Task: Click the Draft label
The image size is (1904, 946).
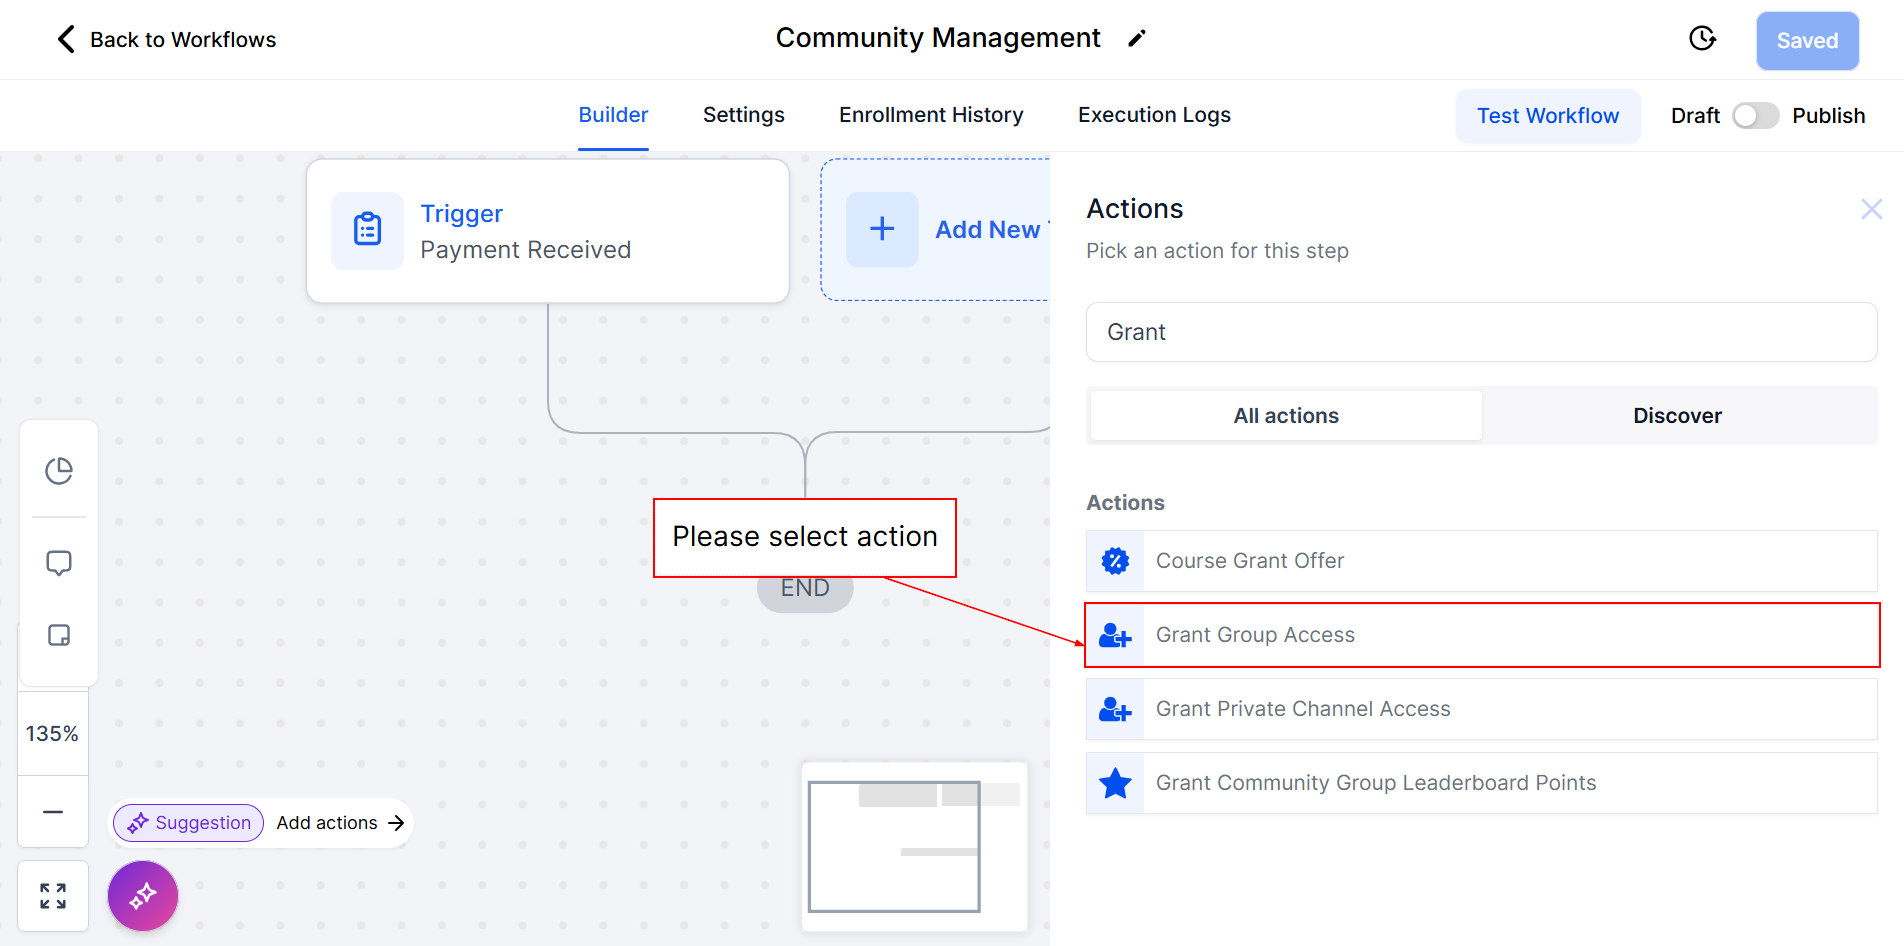Action: click(x=1695, y=116)
